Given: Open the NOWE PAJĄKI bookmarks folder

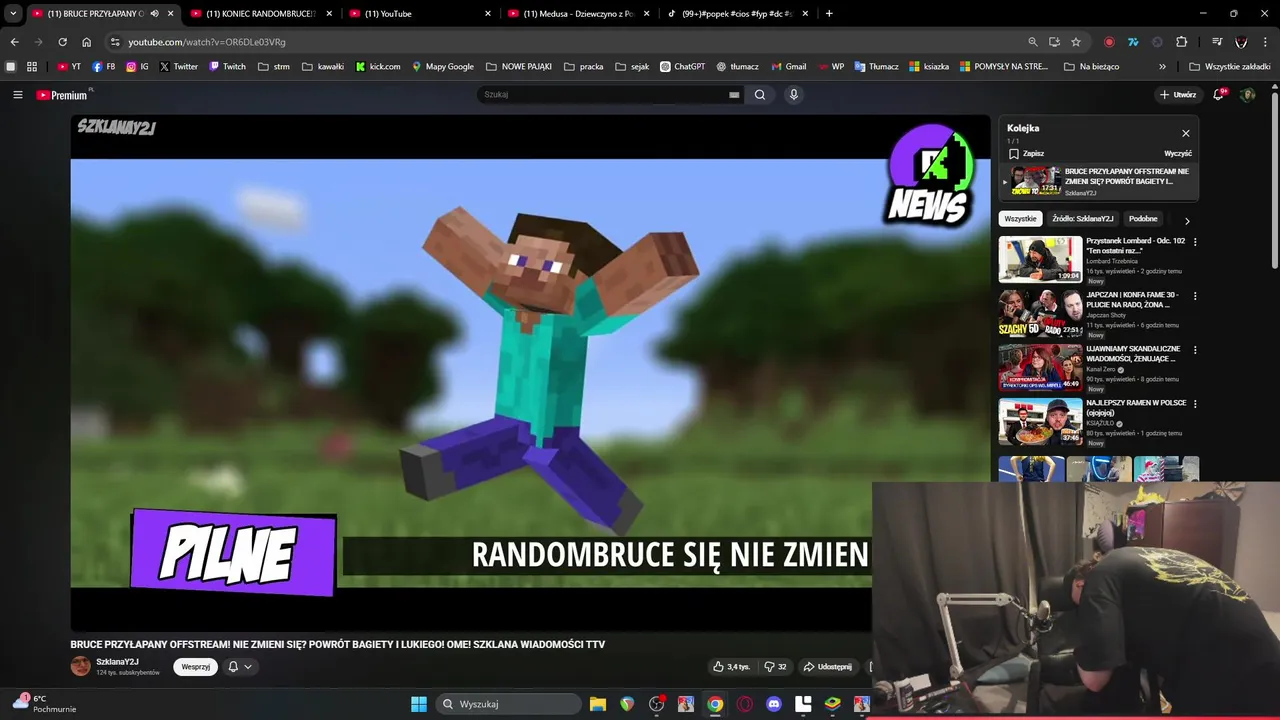Looking at the screenshot, I should [x=519, y=67].
